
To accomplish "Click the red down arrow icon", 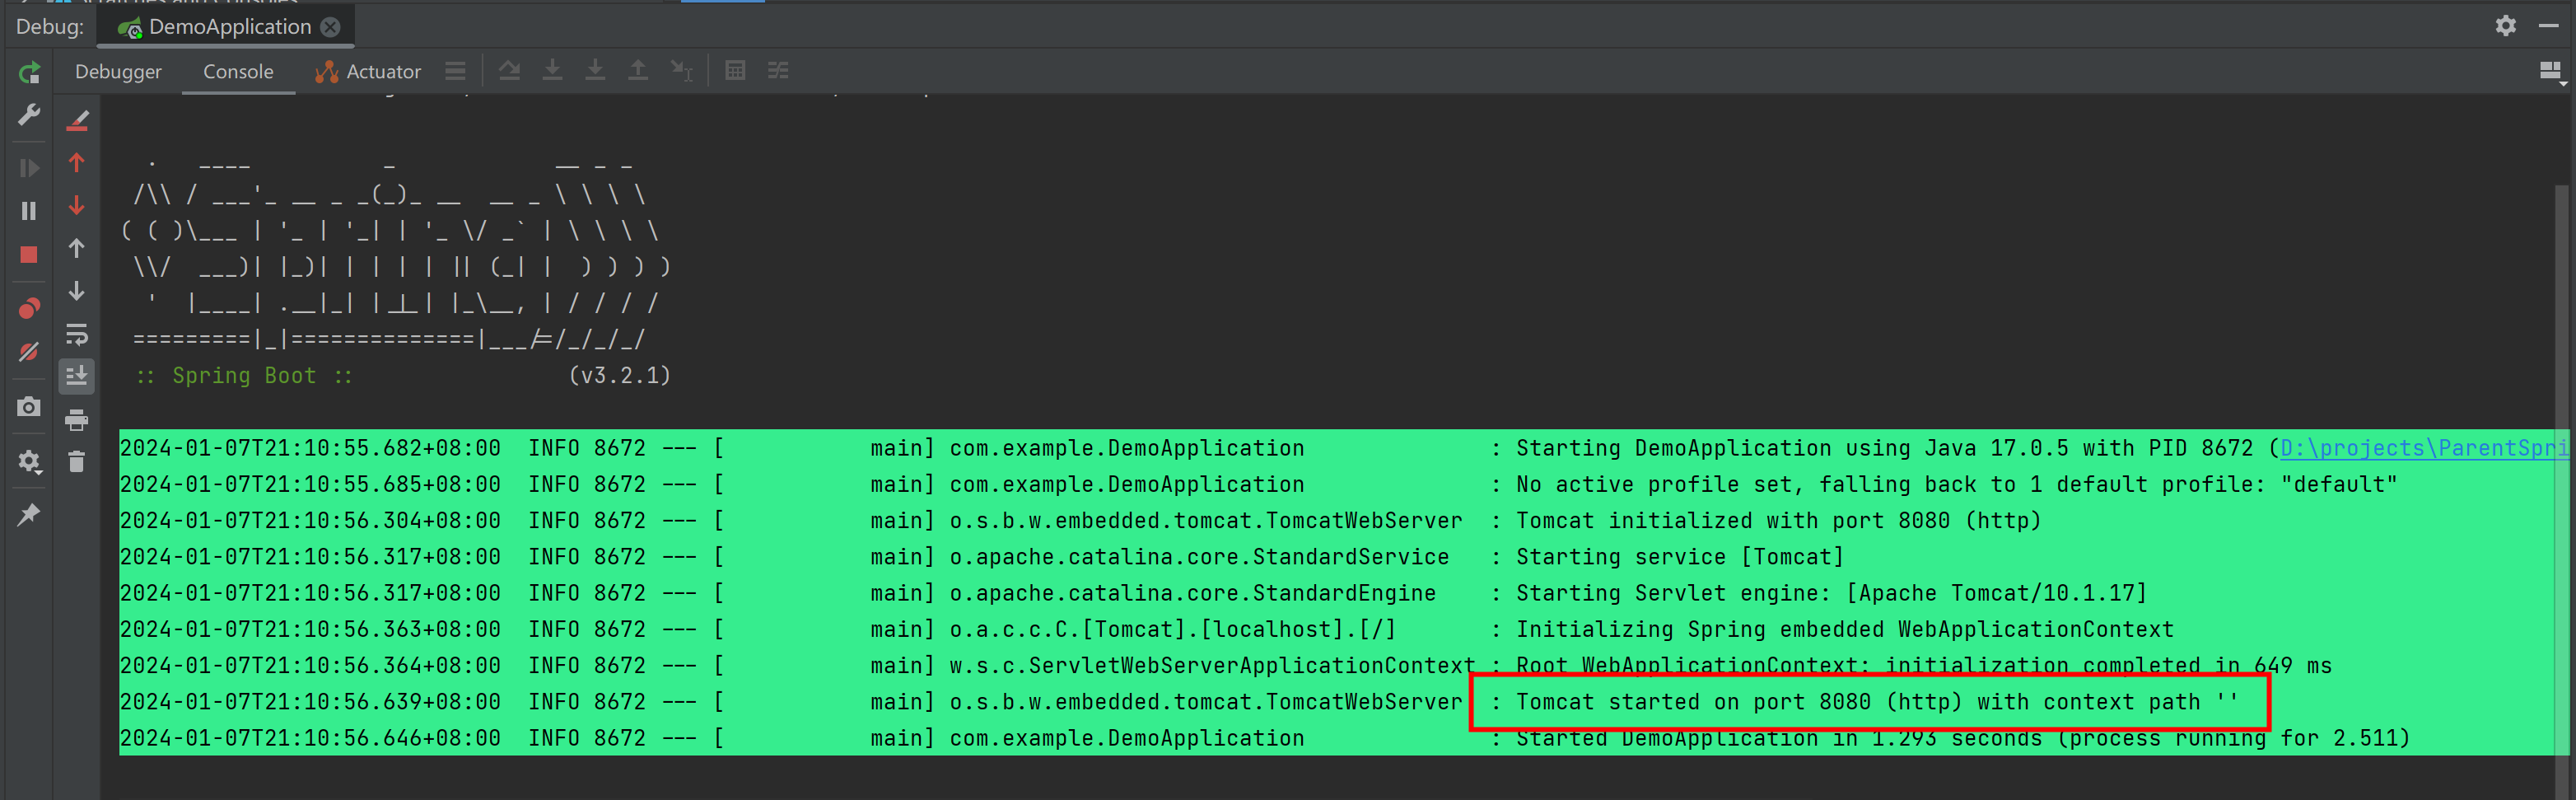I will (x=77, y=206).
